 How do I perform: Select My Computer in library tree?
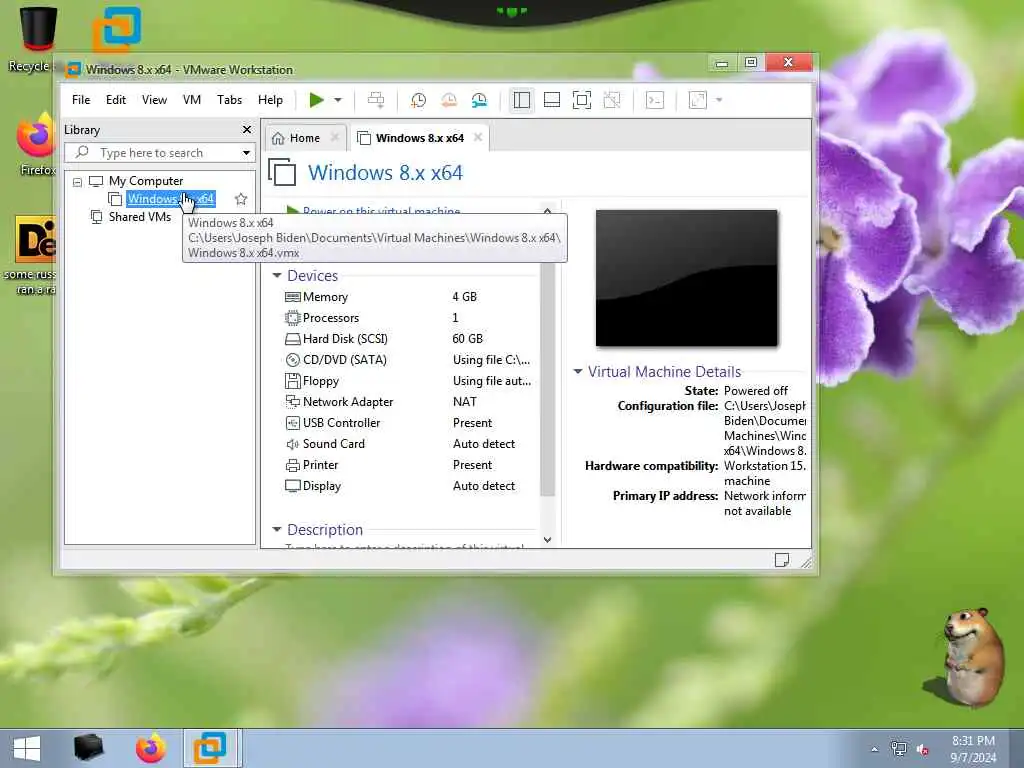coord(146,181)
